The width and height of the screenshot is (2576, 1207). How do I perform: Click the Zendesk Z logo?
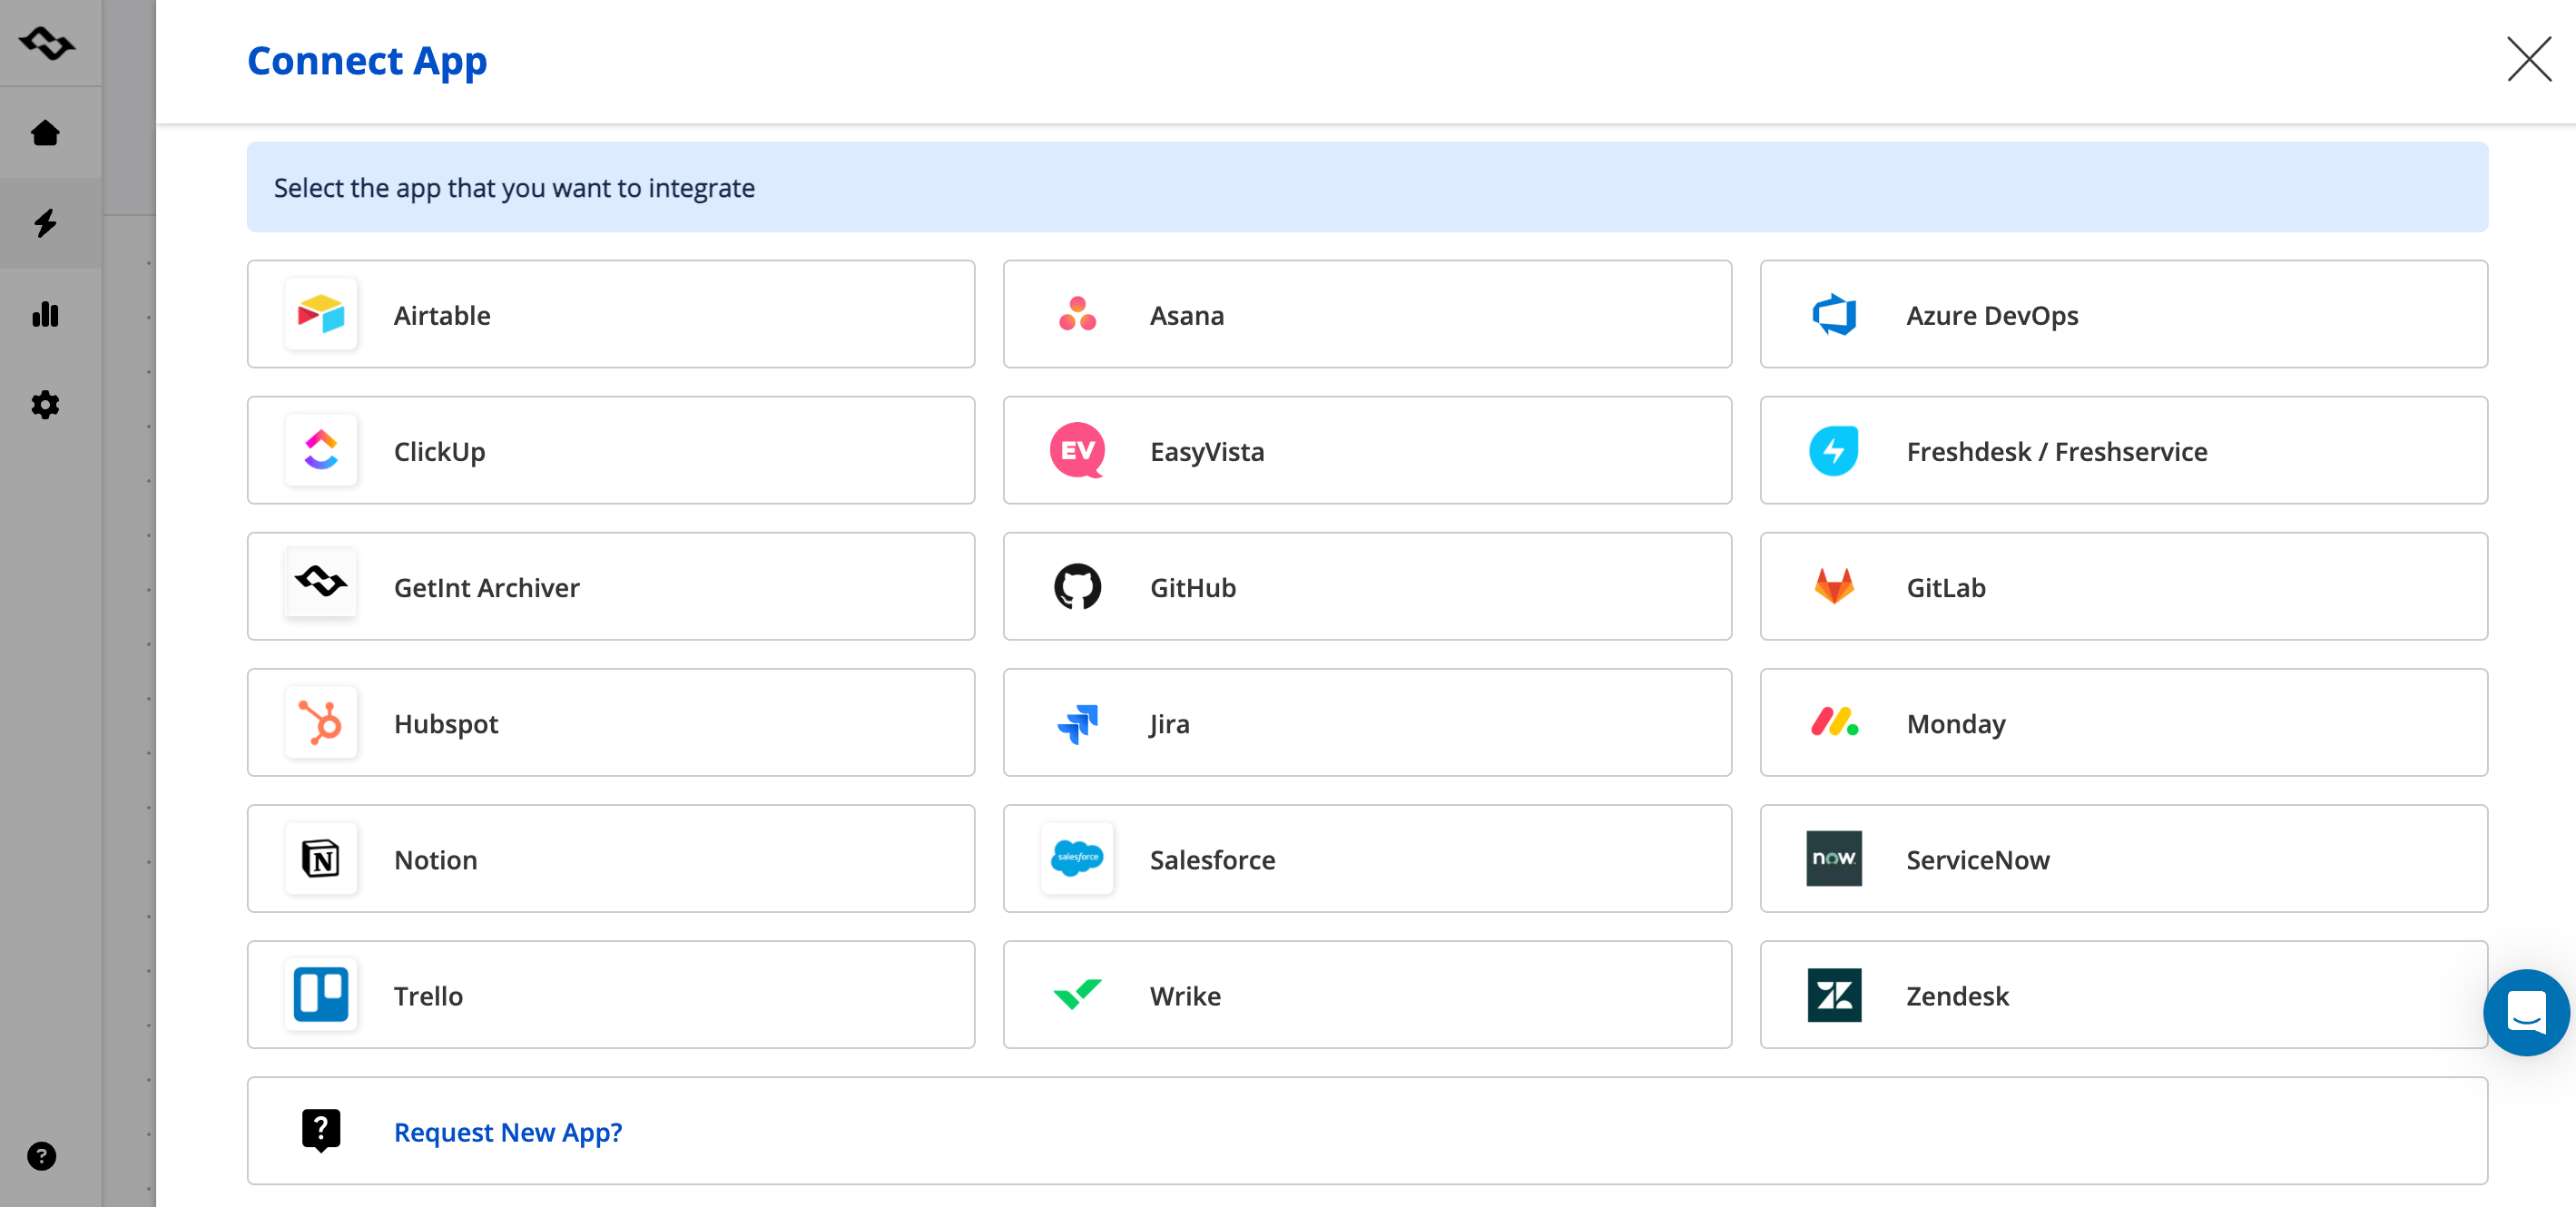[1834, 994]
